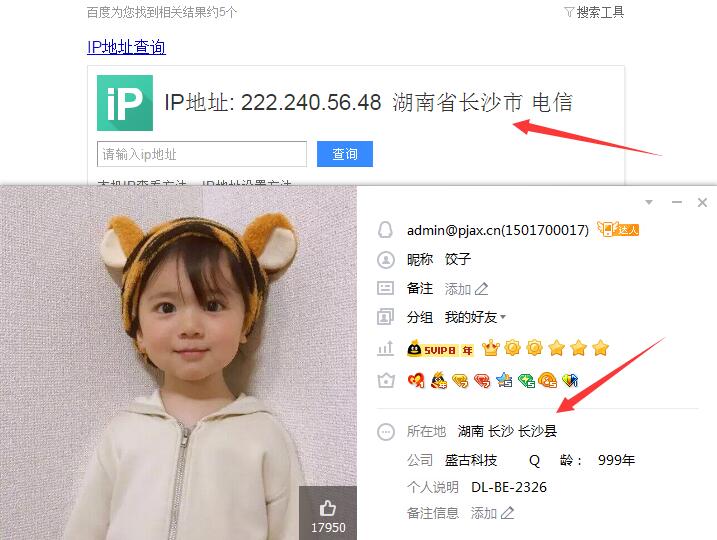
Task: Click the blue star badge icon
Action: 504,380
